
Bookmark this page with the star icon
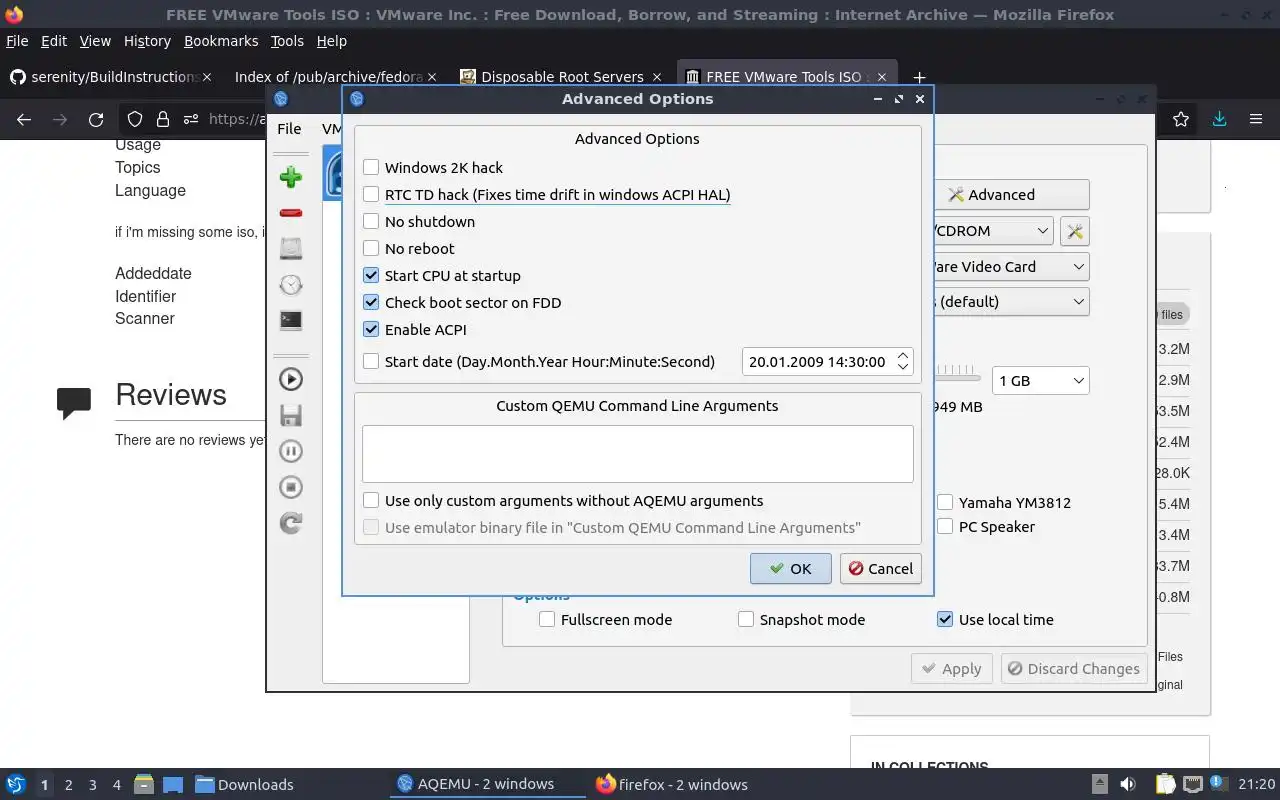tap(1181, 119)
